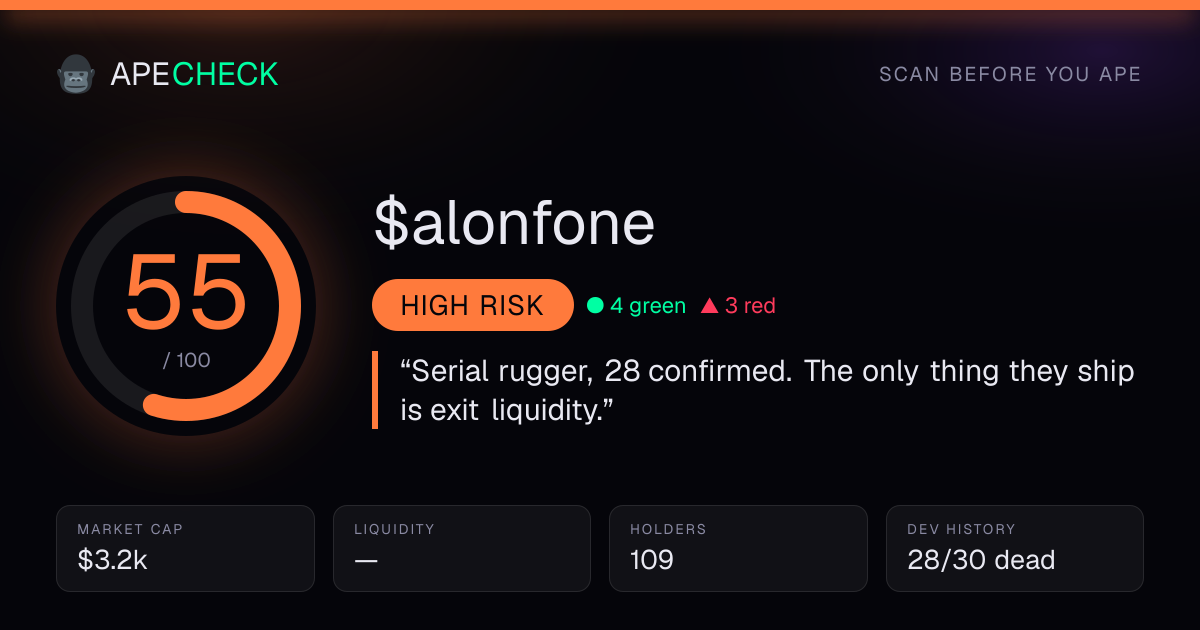
Task: Open the Holders stat card
Action: pyautogui.click(x=738, y=548)
